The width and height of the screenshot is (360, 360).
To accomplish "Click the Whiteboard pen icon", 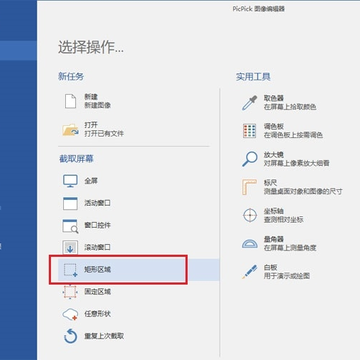I will tap(249, 272).
